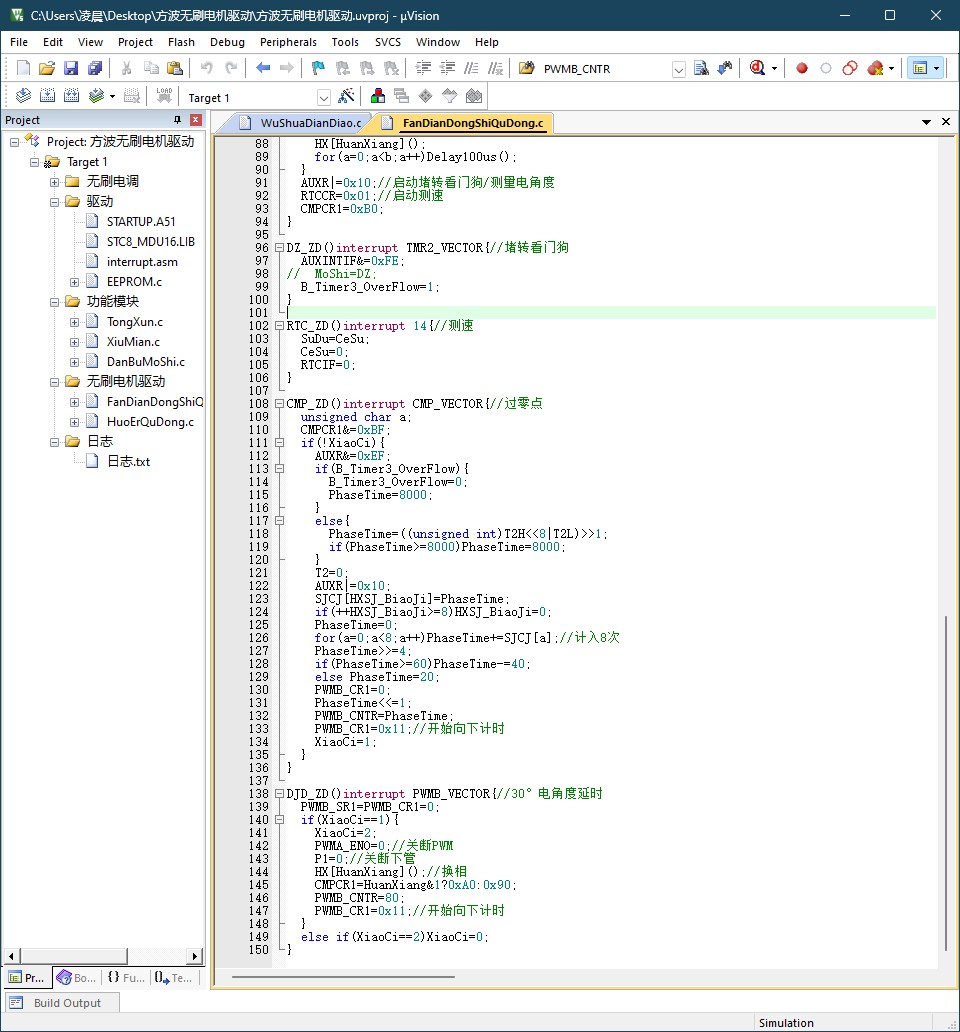Expand the 无刷电调 folder in project tree
The height and width of the screenshot is (1032, 960).
(55, 182)
